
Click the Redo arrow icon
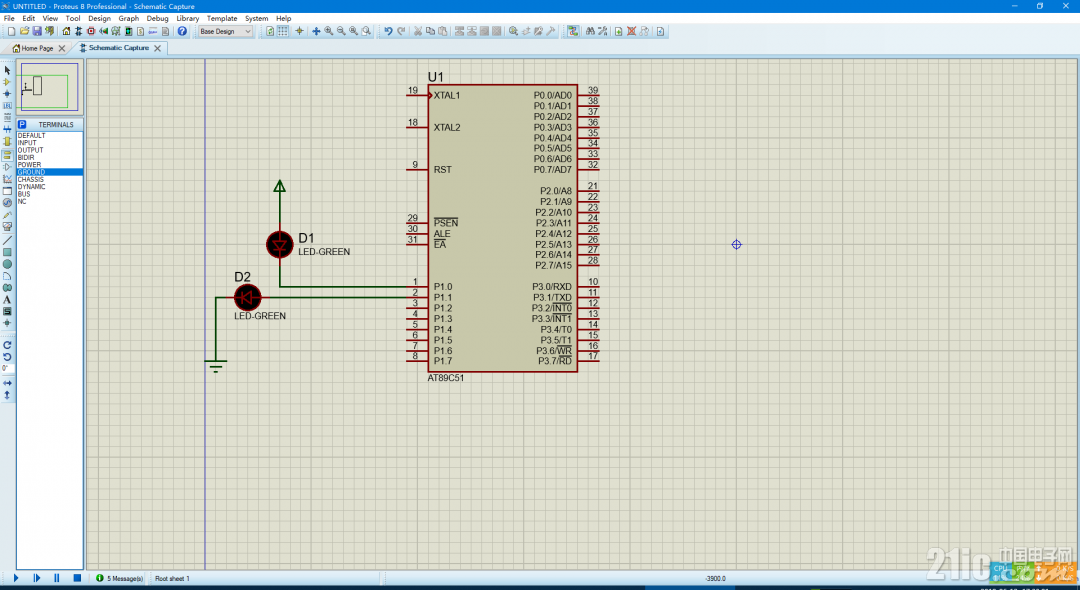(x=401, y=31)
